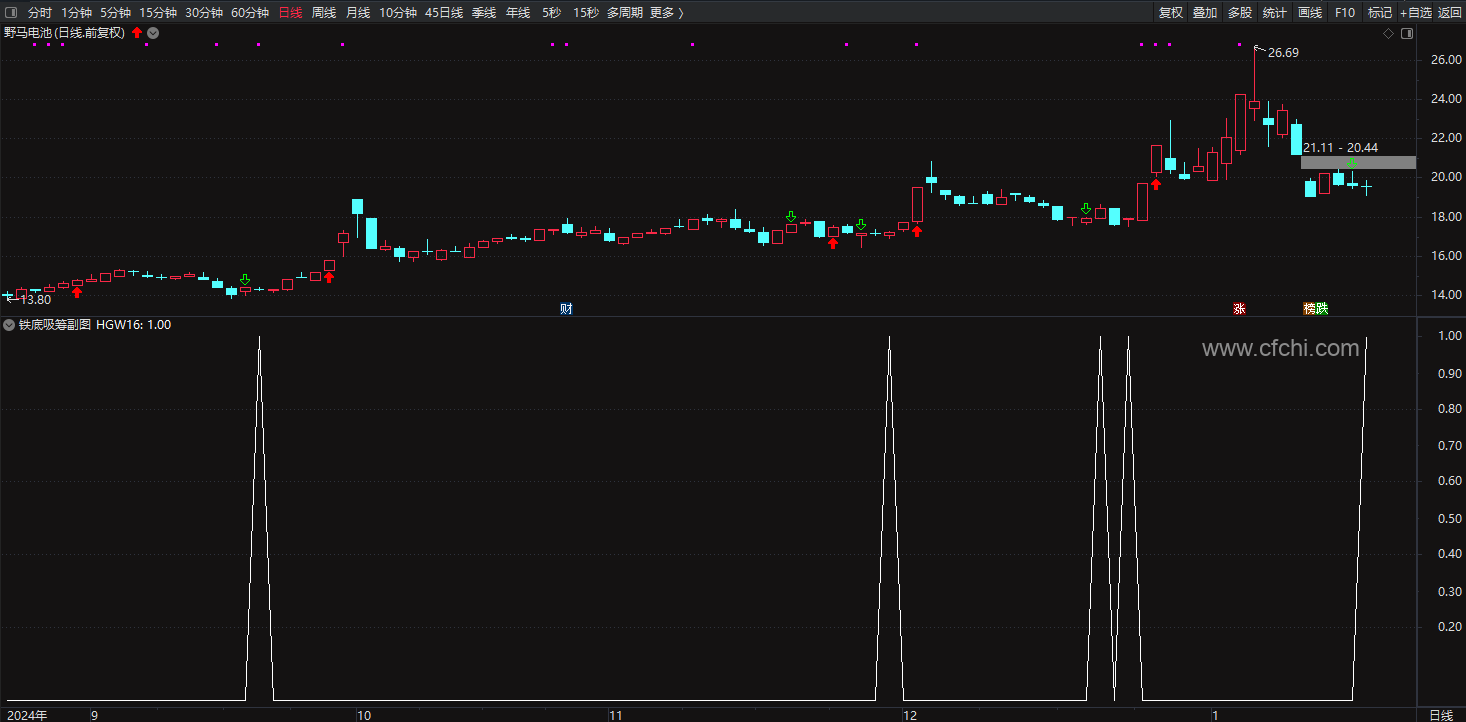
Task: Click the 13.80 low price label
Action: tap(35, 300)
